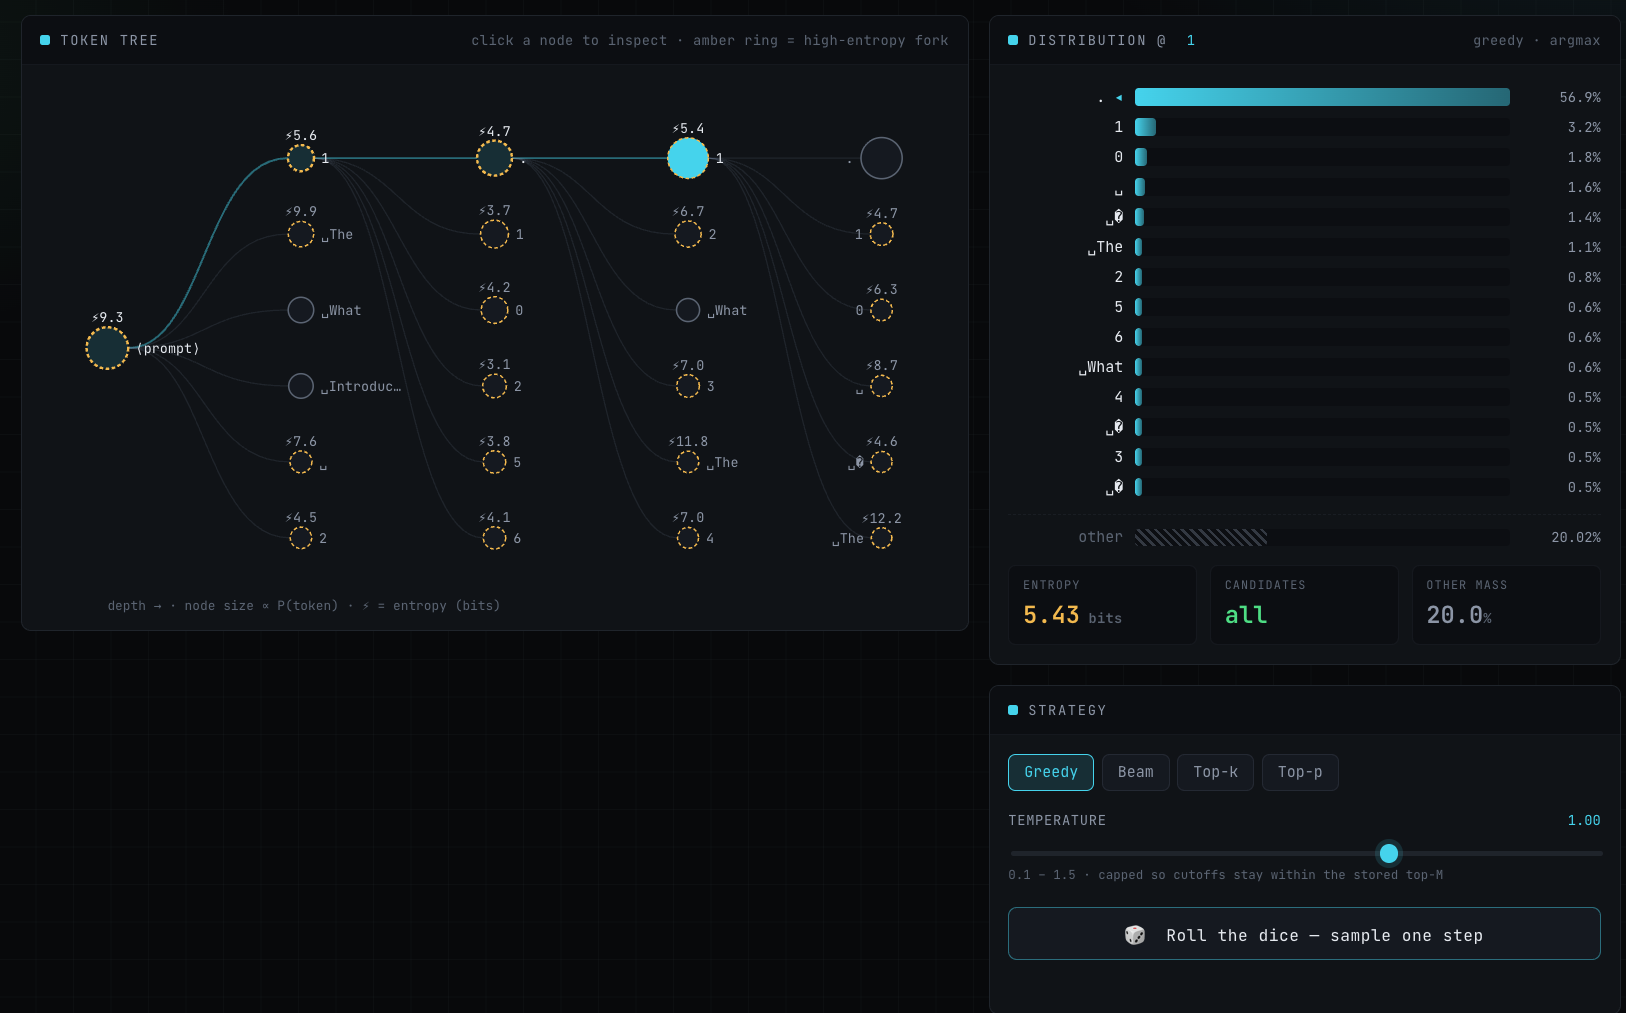The image size is (1626, 1013).
Task: Select the ␣The node with entropy 12.2
Action: pos(881,538)
